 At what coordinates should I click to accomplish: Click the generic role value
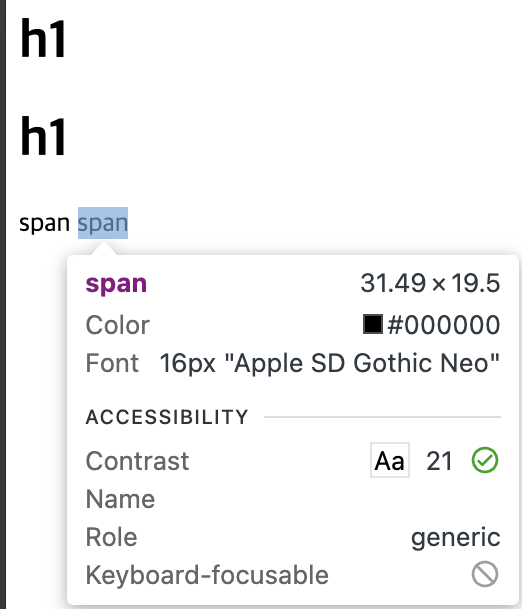click(x=456, y=538)
